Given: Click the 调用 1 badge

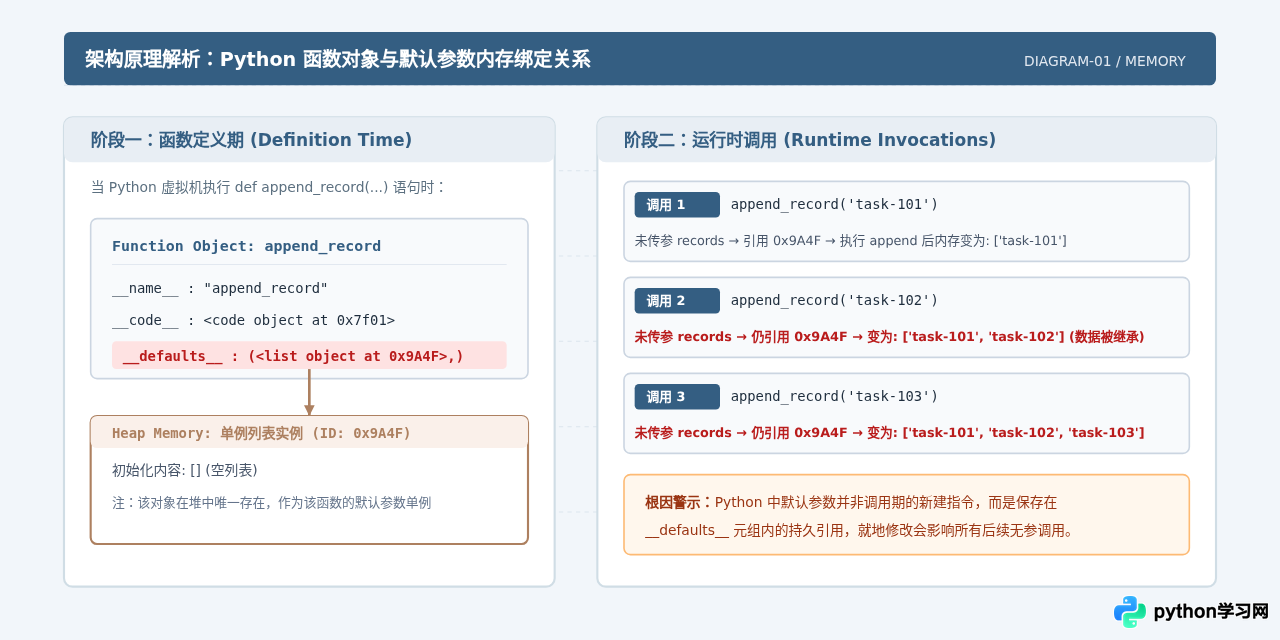Looking at the screenshot, I should 677,205.
